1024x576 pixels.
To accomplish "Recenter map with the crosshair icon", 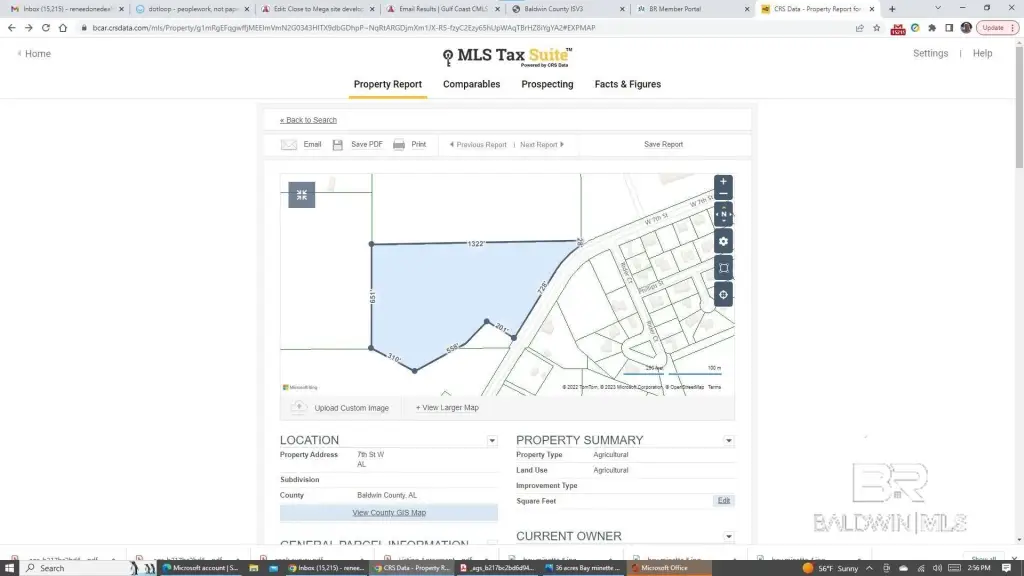I will click(723, 294).
